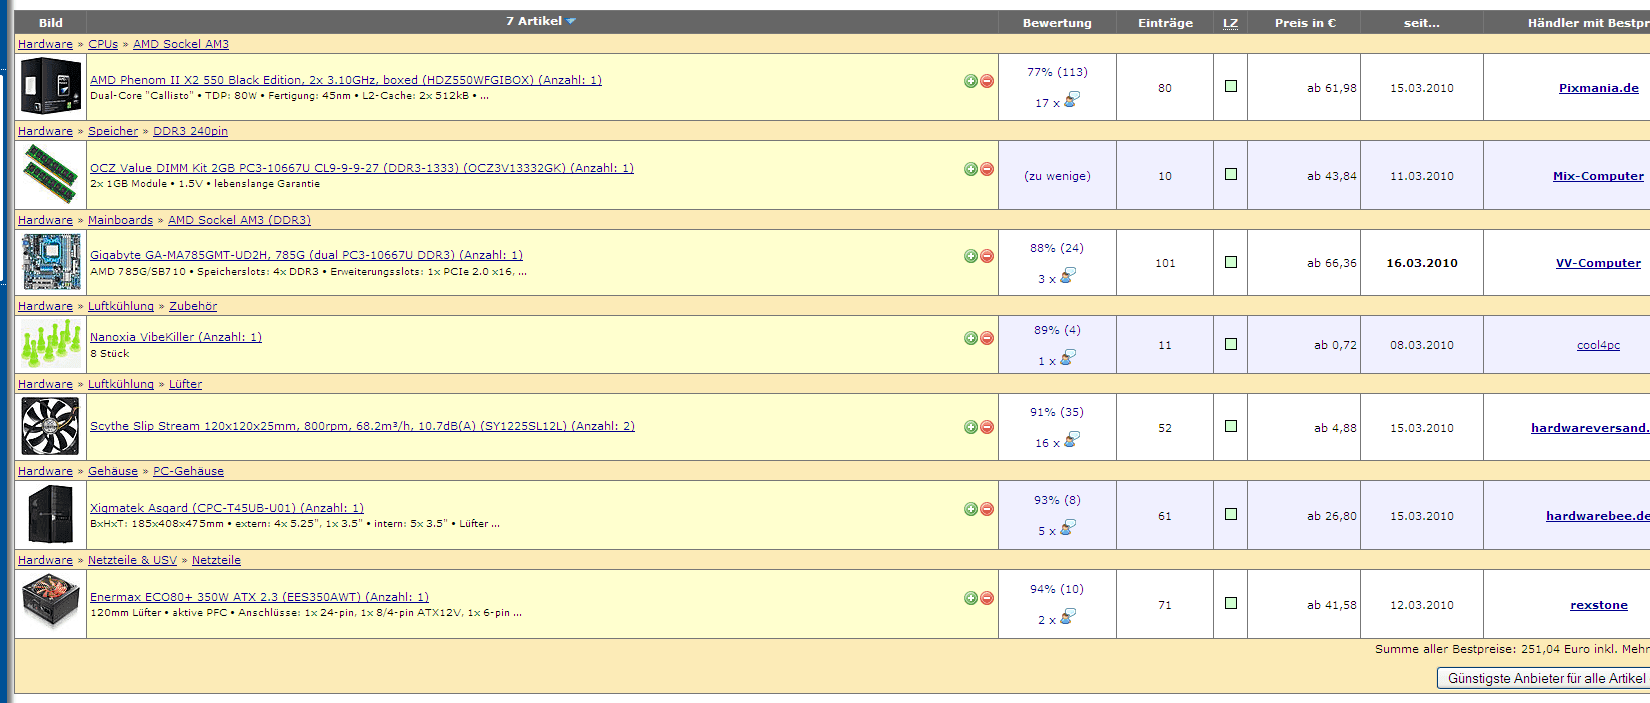
Task: Tick LZ checkbox for OCZ Value DIMM row
Action: point(1231,174)
